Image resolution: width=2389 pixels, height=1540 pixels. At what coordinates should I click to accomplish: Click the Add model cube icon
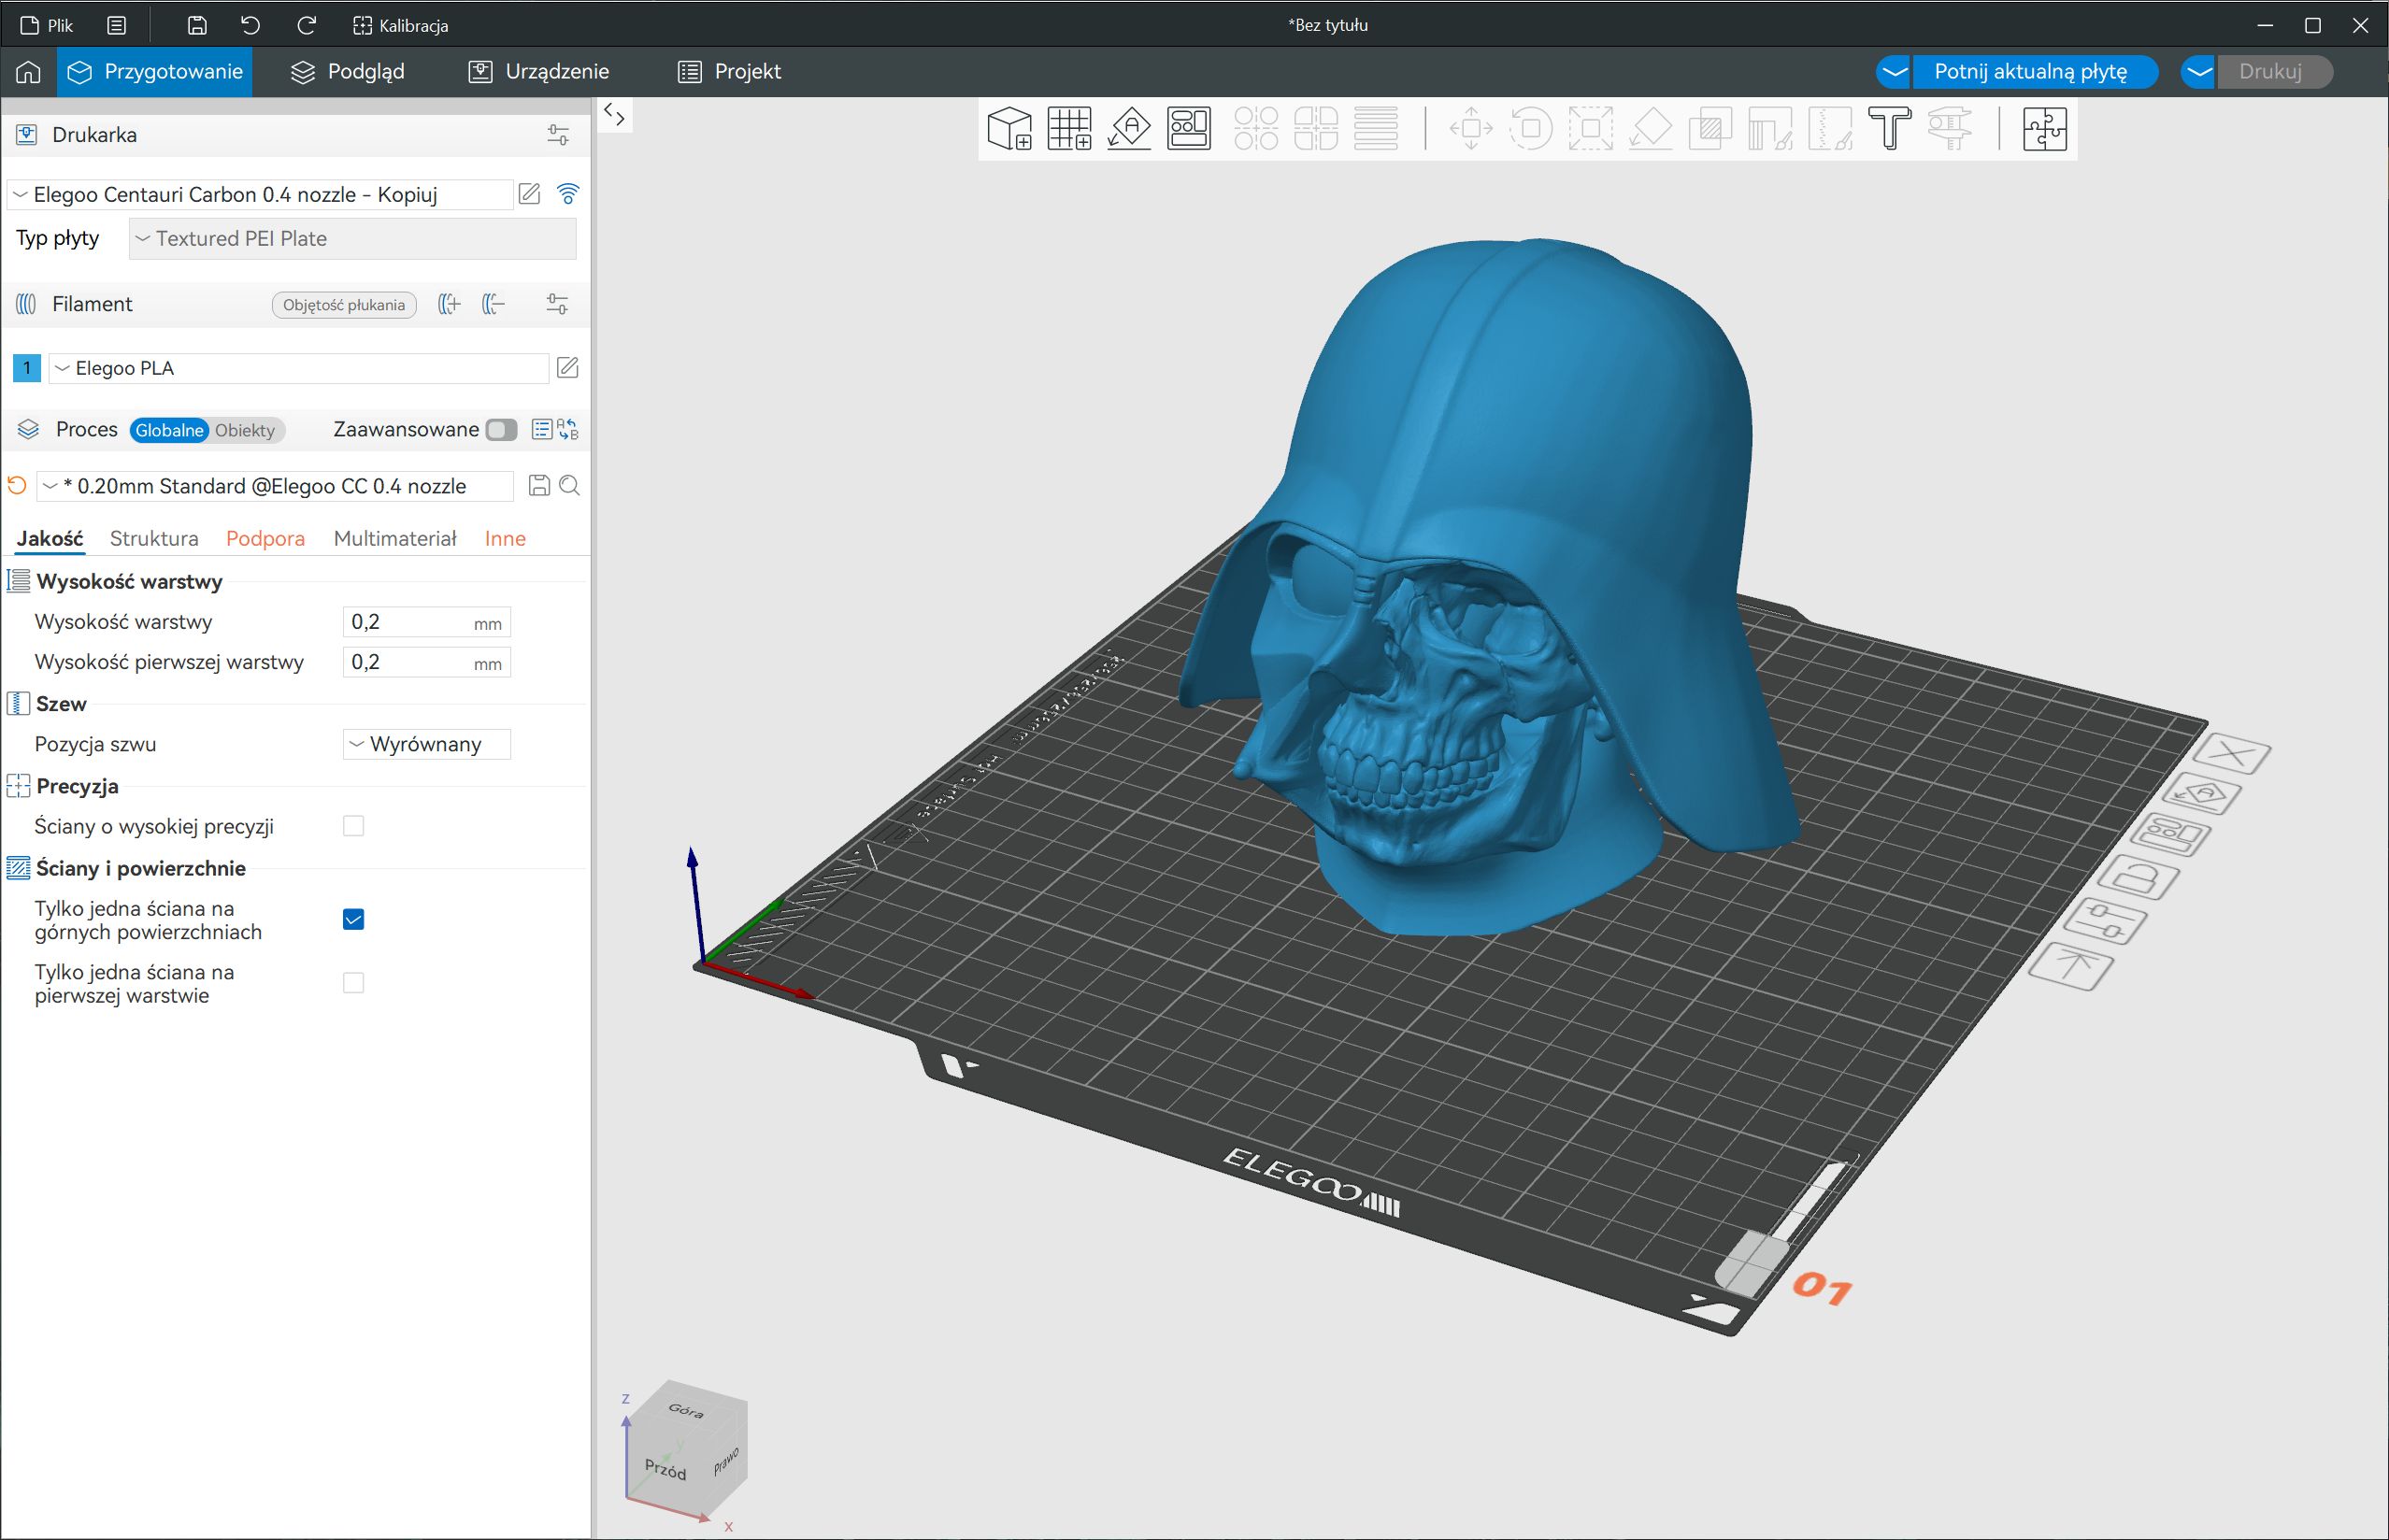tap(1009, 128)
